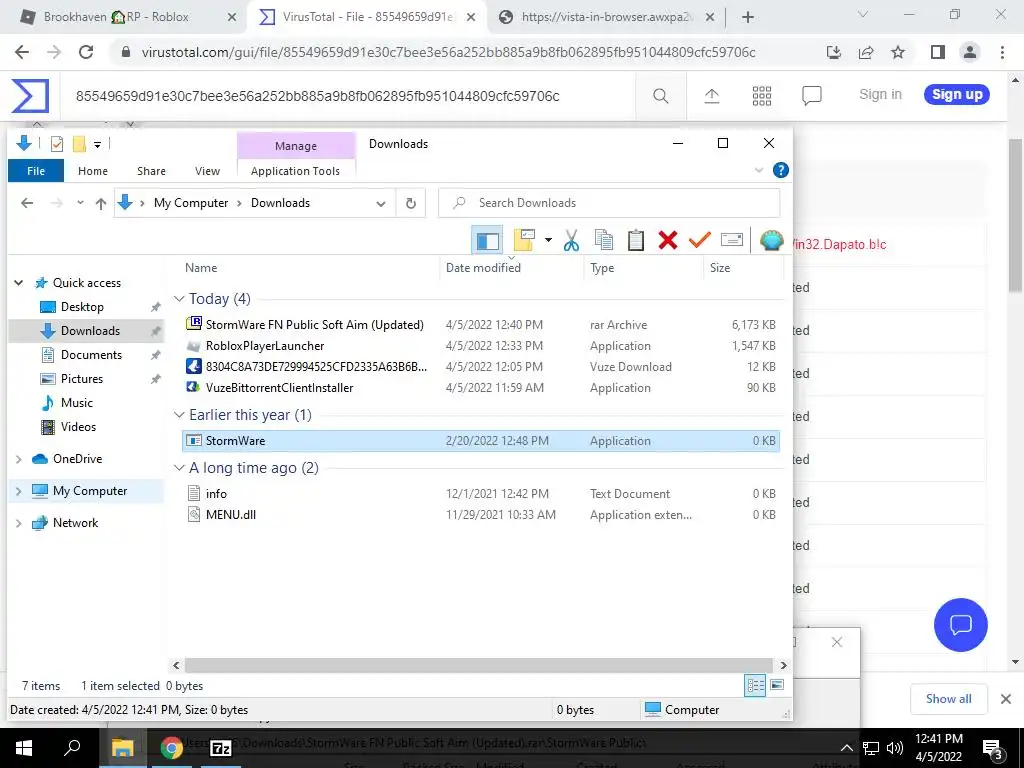1024x768 pixels.
Task: Click the shell icon in toolbar
Action: (x=771, y=240)
